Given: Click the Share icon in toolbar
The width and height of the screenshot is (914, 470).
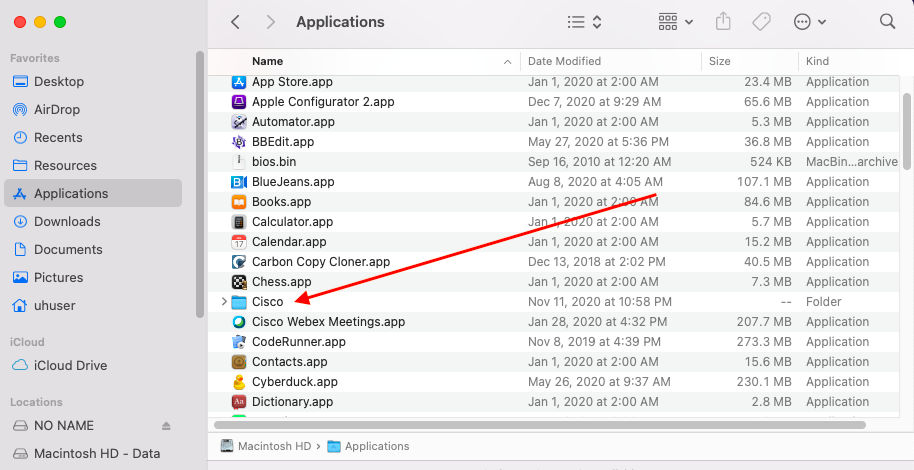Looking at the screenshot, I should pos(724,22).
